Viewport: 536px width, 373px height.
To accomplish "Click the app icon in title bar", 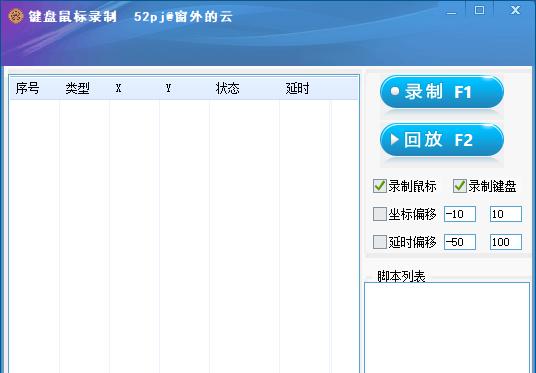I will [x=16, y=16].
